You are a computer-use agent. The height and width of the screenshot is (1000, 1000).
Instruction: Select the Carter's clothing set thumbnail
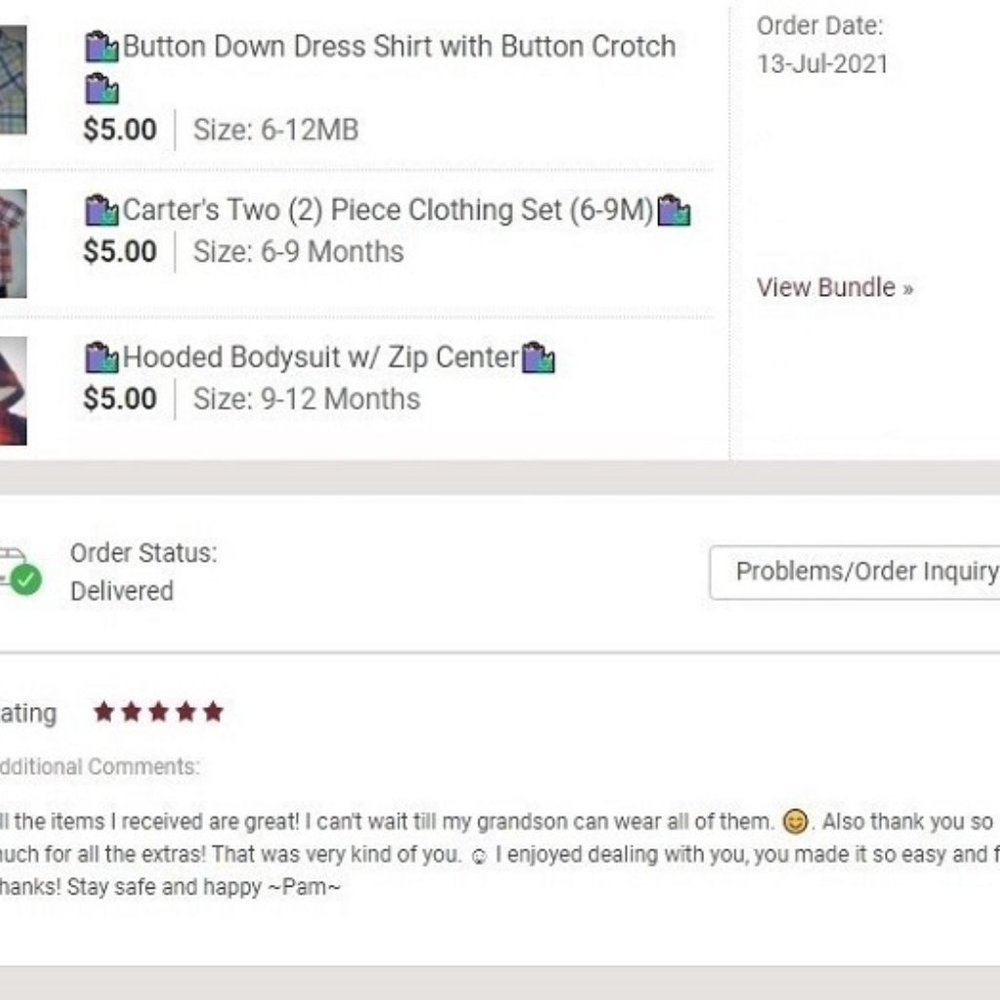coord(12,243)
